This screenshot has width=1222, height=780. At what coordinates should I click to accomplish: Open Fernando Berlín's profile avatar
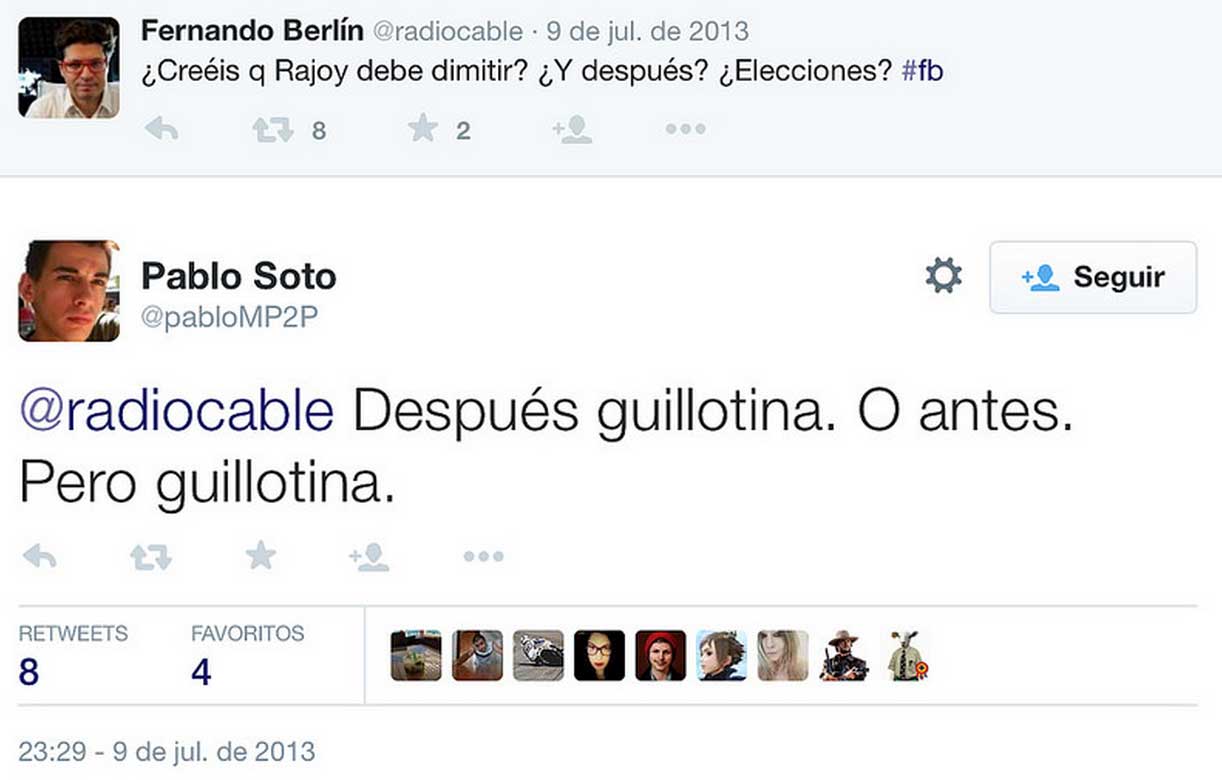pyautogui.click(x=69, y=68)
